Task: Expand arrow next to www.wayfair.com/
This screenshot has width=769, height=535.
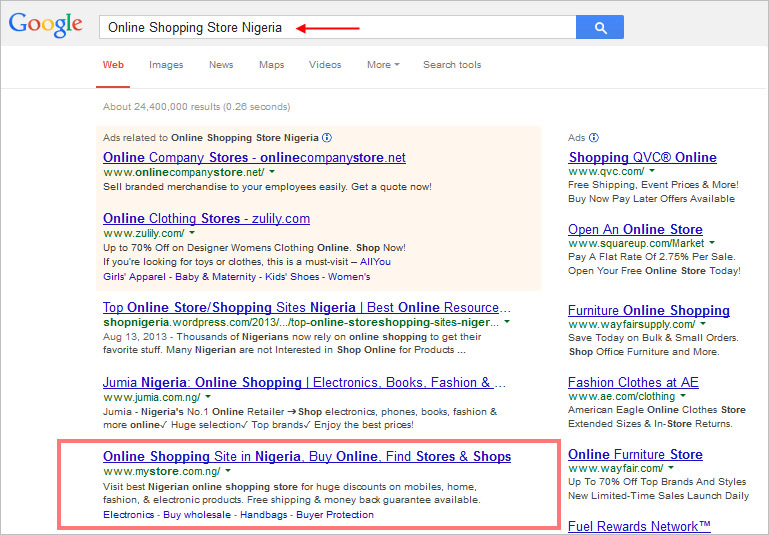Action: 671,468
